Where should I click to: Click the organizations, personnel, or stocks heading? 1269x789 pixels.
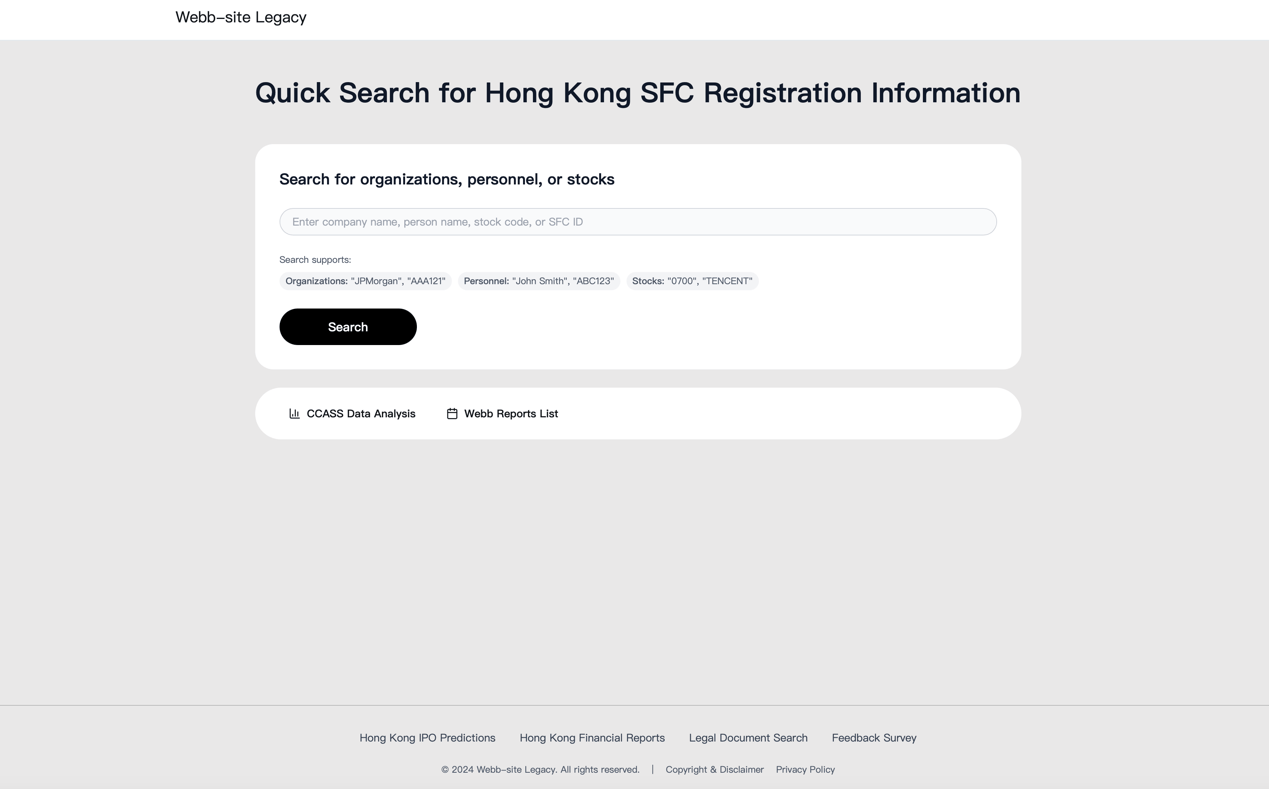coord(447,180)
